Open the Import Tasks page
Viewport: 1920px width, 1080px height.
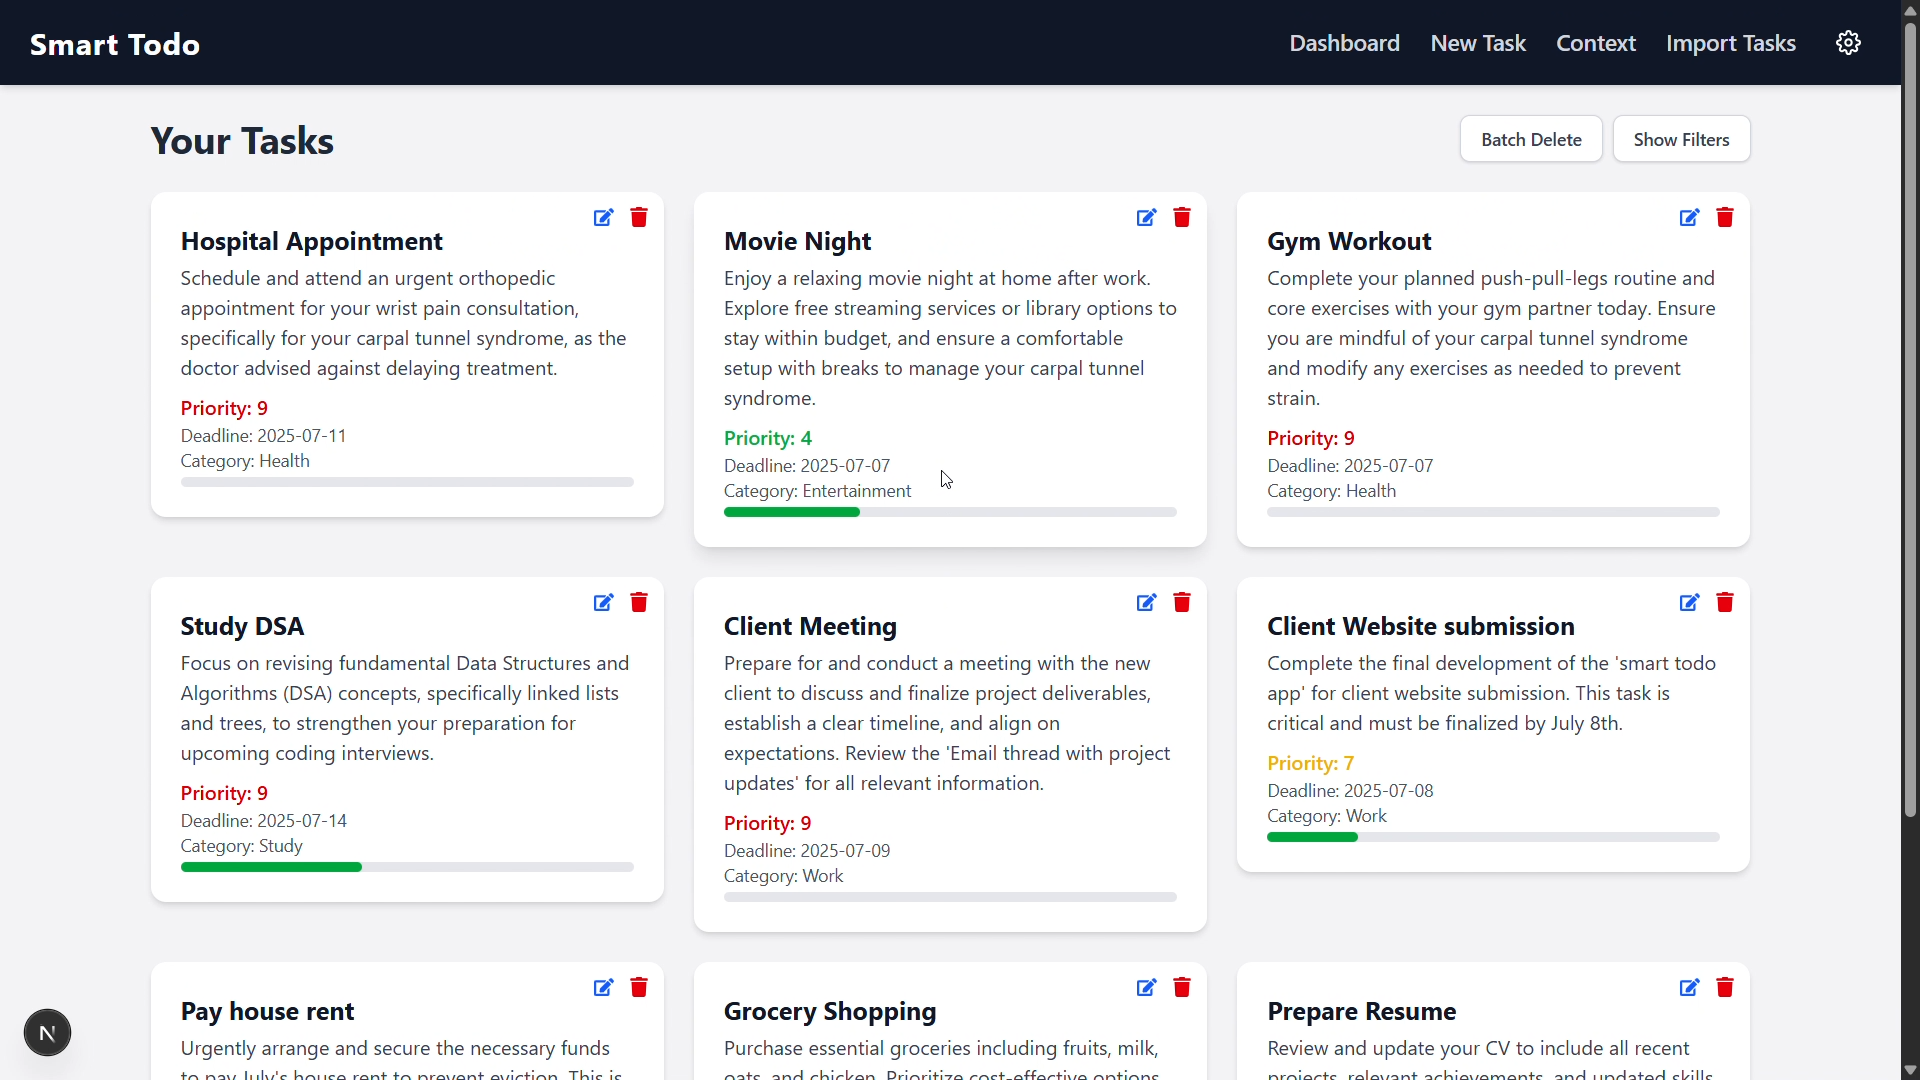point(1730,43)
